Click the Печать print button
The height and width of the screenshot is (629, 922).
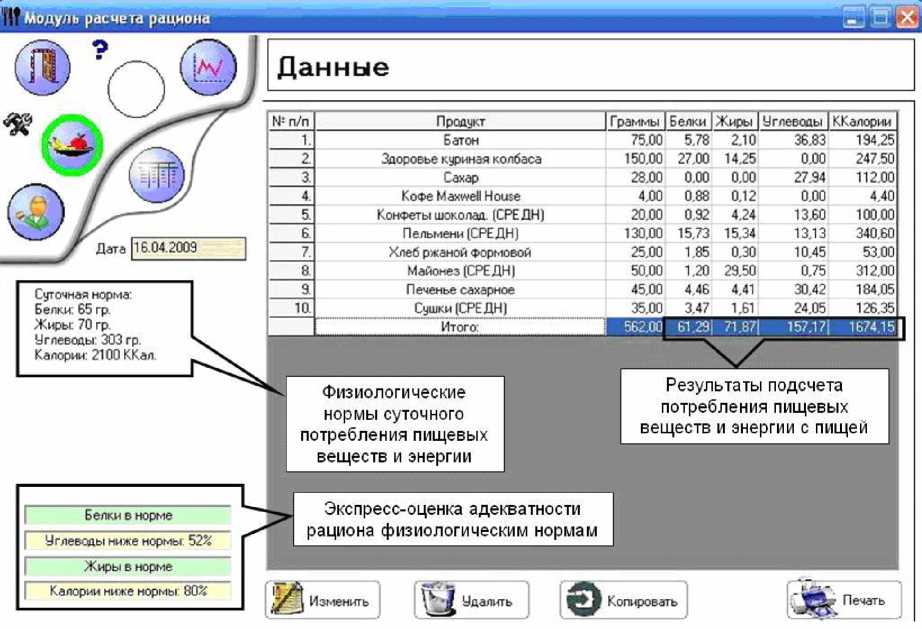pos(844,600)
